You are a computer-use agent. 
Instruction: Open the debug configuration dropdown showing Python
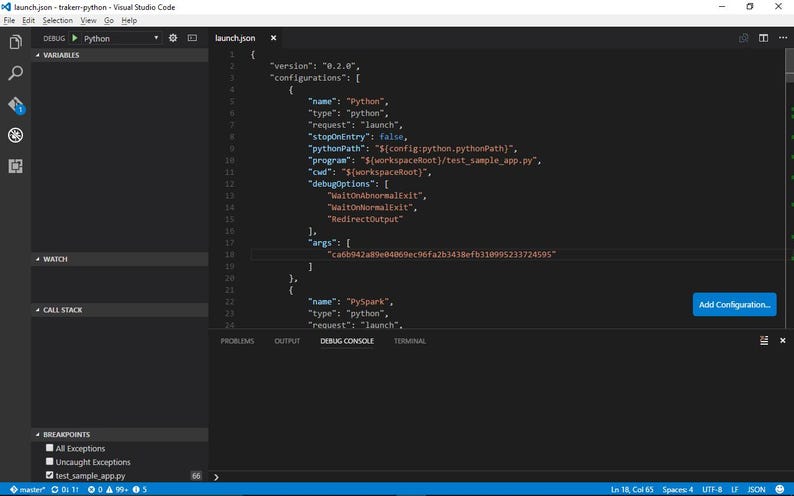[121, 38]
